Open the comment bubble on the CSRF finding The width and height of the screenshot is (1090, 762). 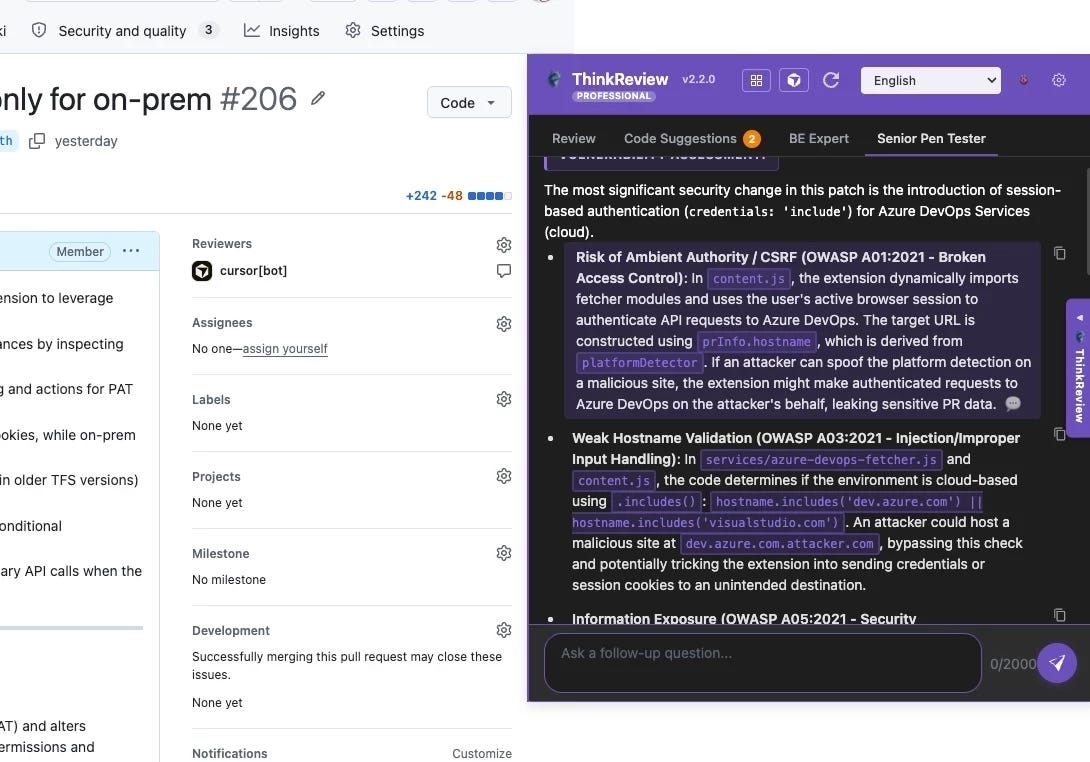click(1013, 404)
